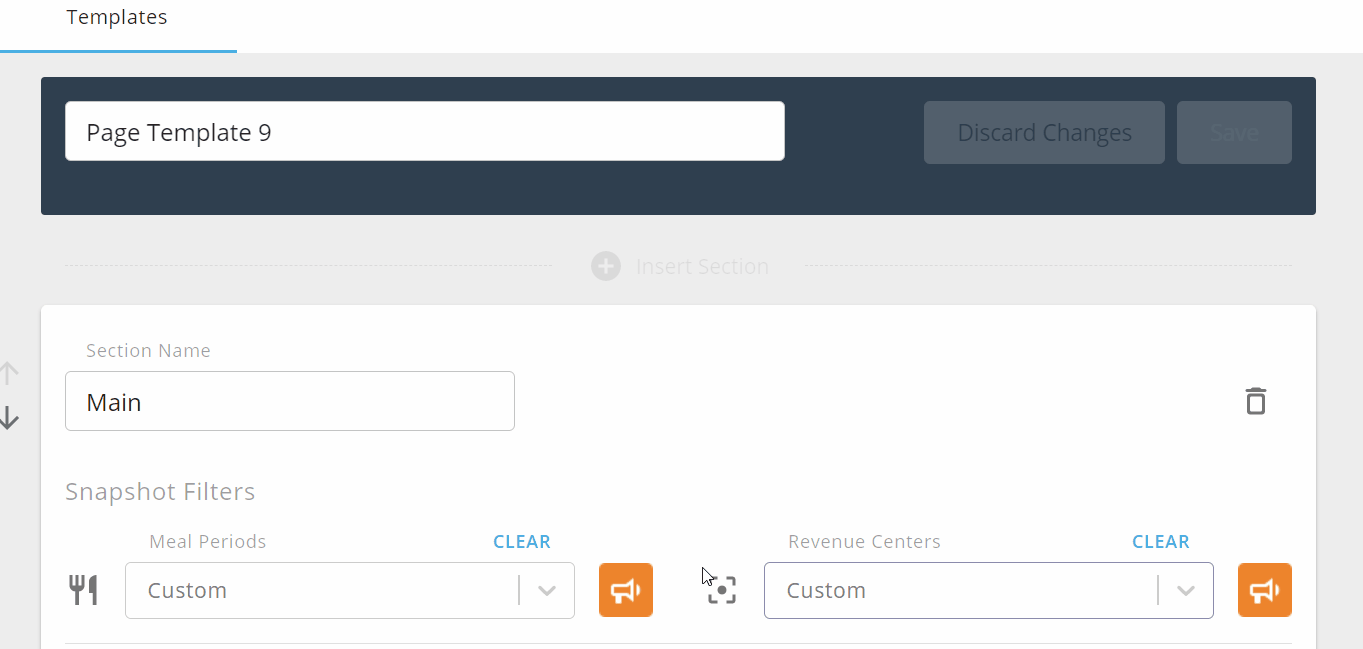Viewport: 1363px width, 649px height.
Task: Click the Insert Section text label
Action: pos(702,267)
